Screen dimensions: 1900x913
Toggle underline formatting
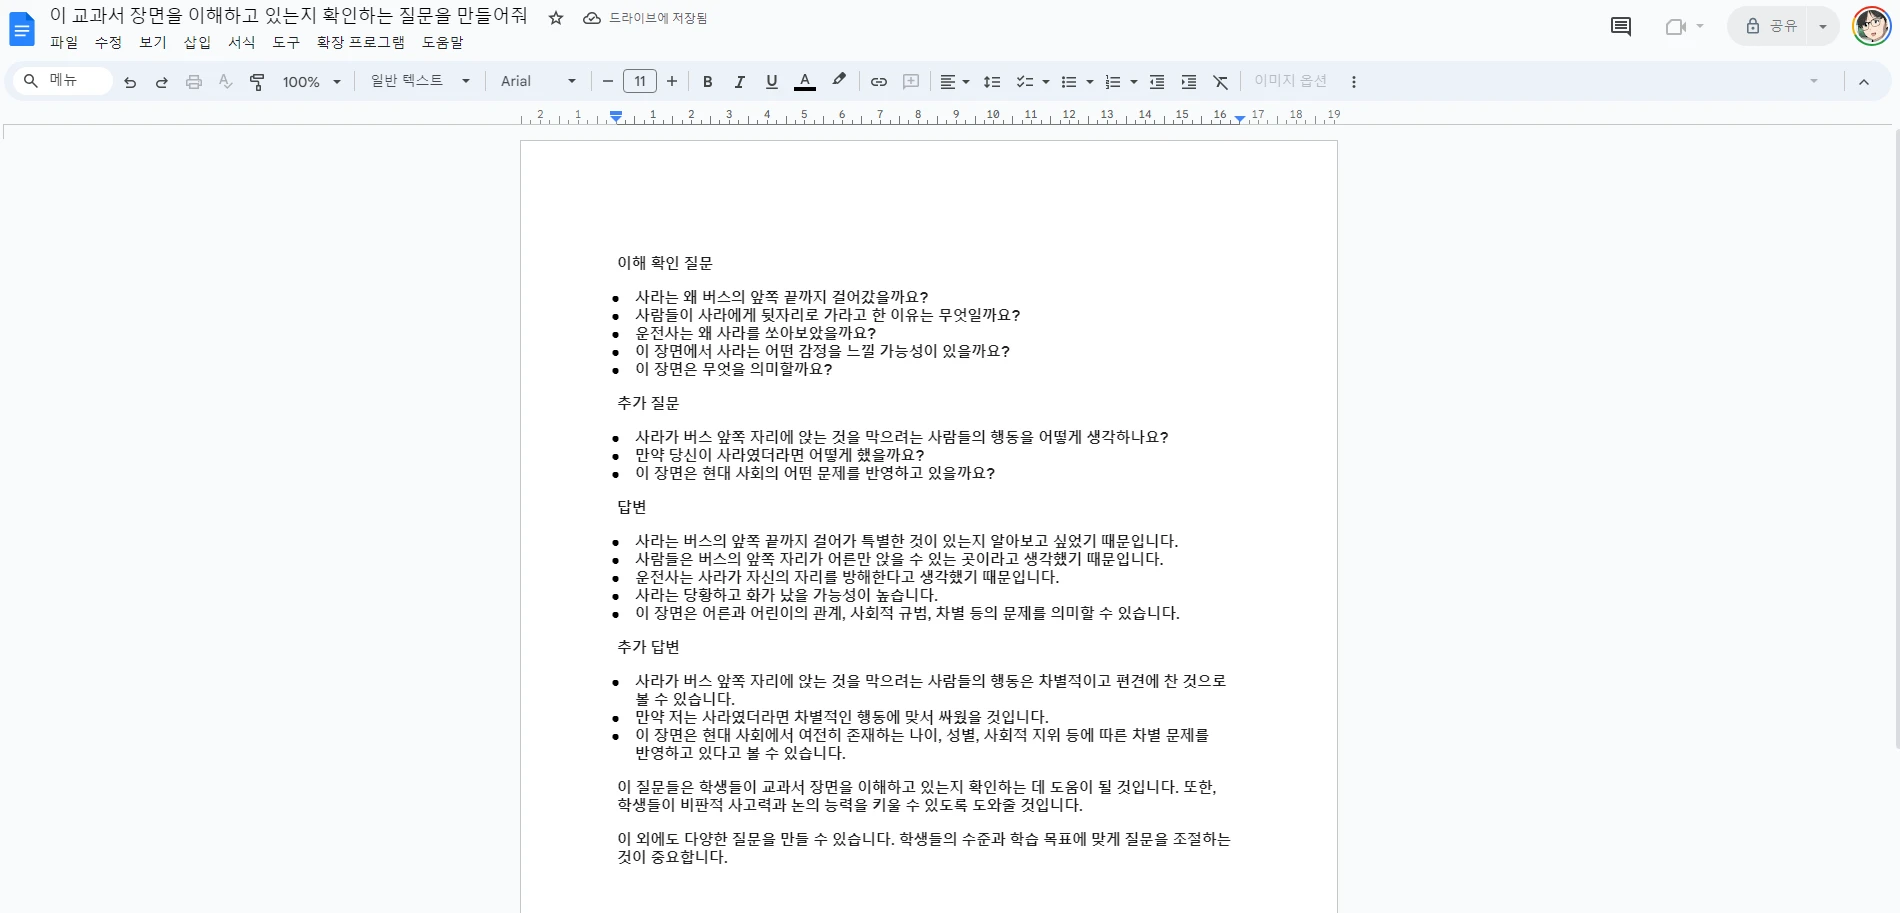(771, 82)
